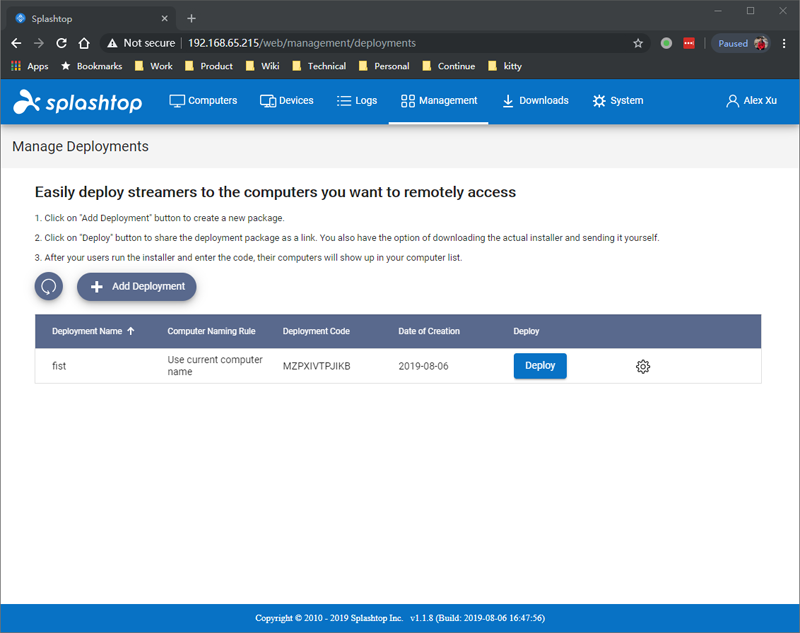Click the browser forward arrow
This screenshot has width=800, height=633.
39,43
